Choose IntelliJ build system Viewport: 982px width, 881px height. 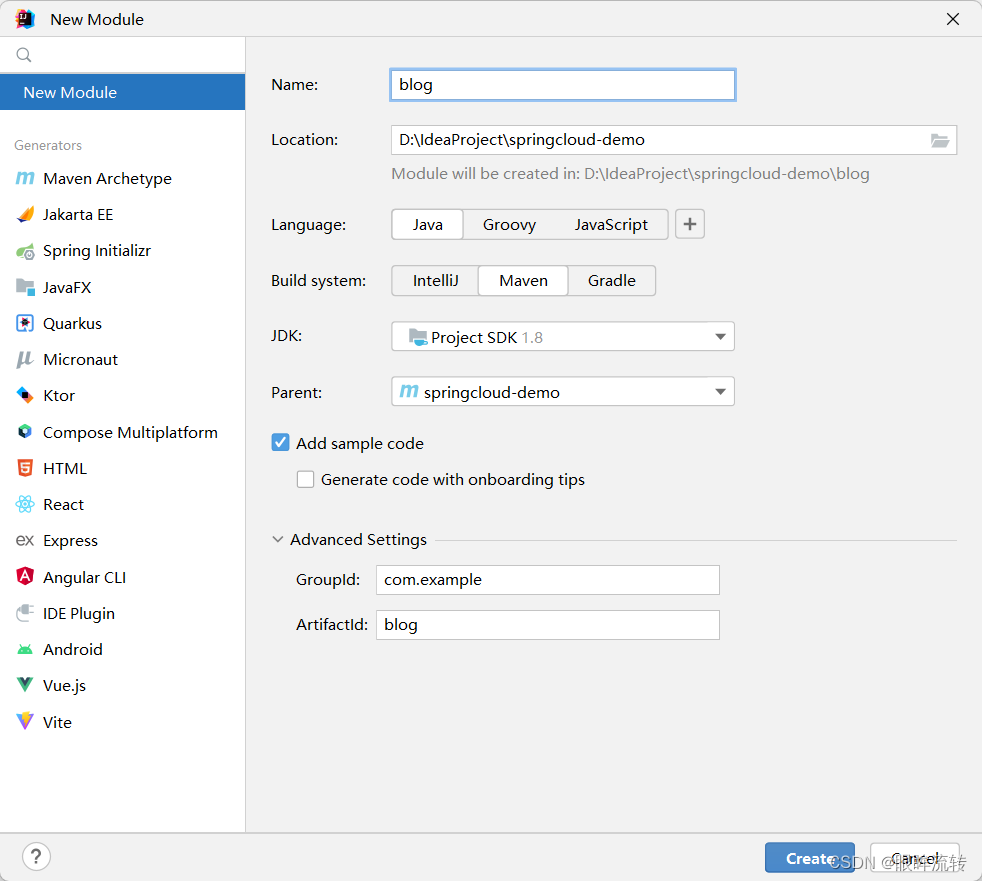pos(435,281)
